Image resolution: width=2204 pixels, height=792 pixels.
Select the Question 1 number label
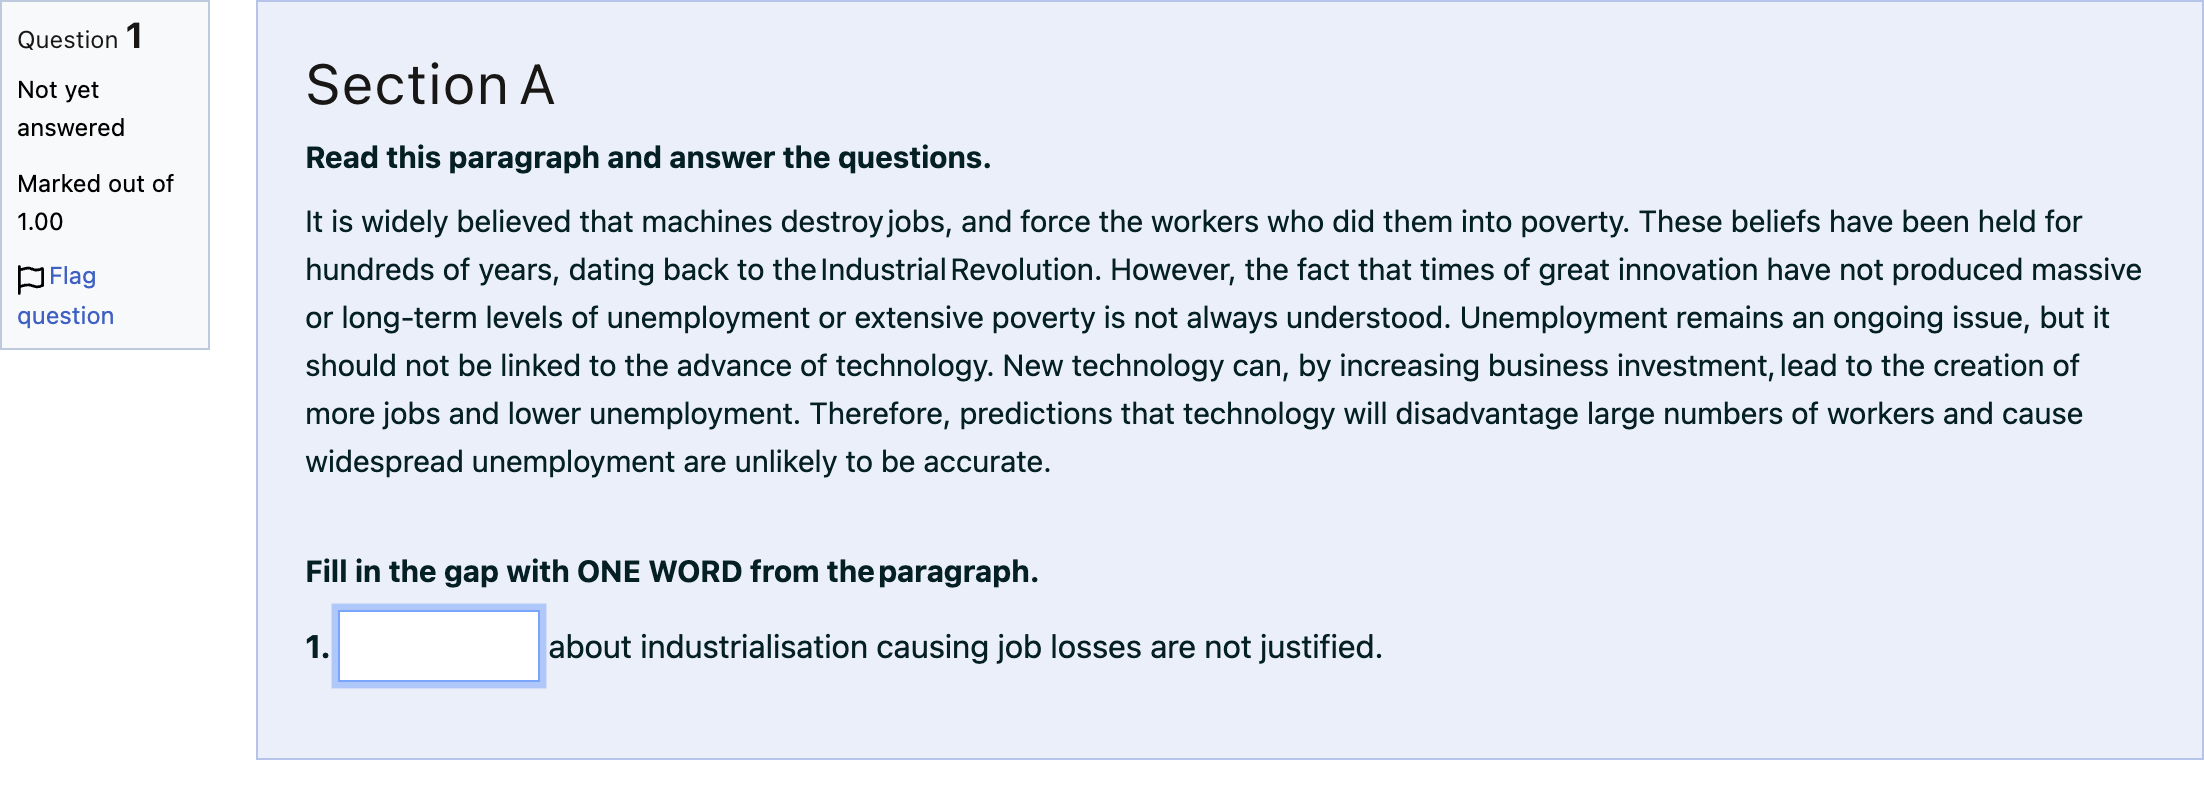coord(80,38)
